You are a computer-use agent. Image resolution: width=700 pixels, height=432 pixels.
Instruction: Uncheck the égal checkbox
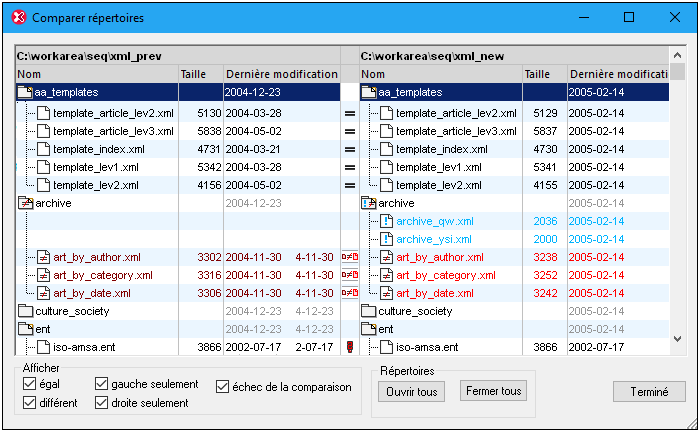tap(29, 384)
